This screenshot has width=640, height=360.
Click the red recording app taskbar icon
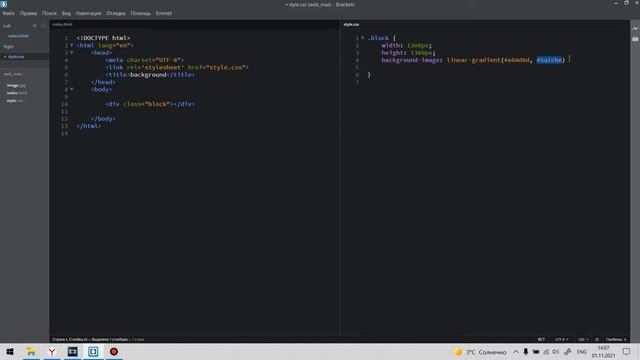pos(114,351)
